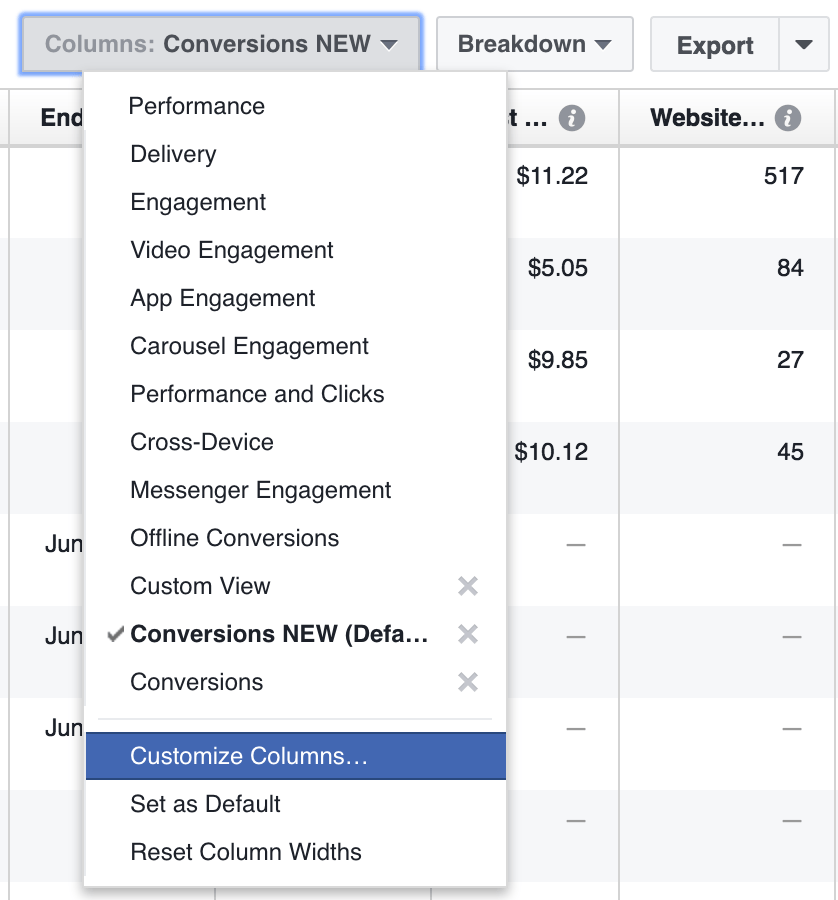The height and width of the screenshot is (900, 838).
Task: Click the $5.05 cost cell
Action: click(x=557, y=268)
